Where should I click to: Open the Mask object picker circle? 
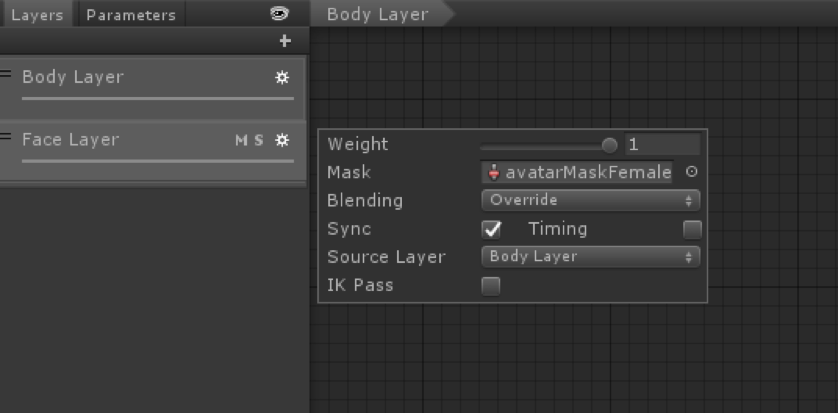pos(691,172)
